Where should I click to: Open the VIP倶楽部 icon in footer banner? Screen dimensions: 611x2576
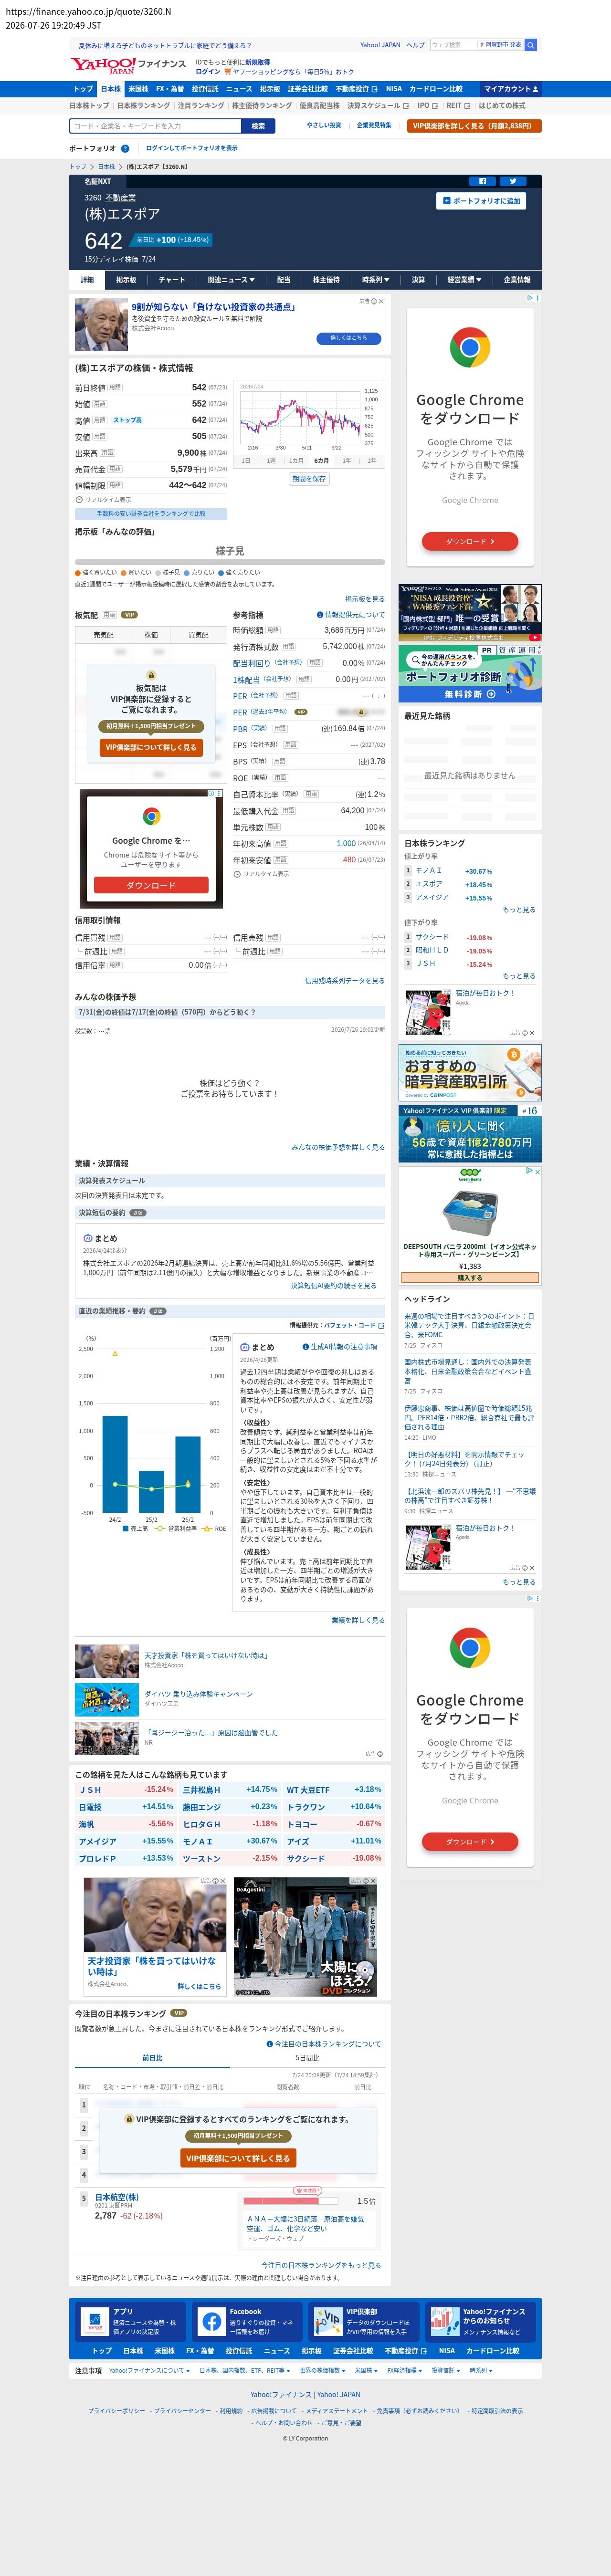(x=328, y=2321)
